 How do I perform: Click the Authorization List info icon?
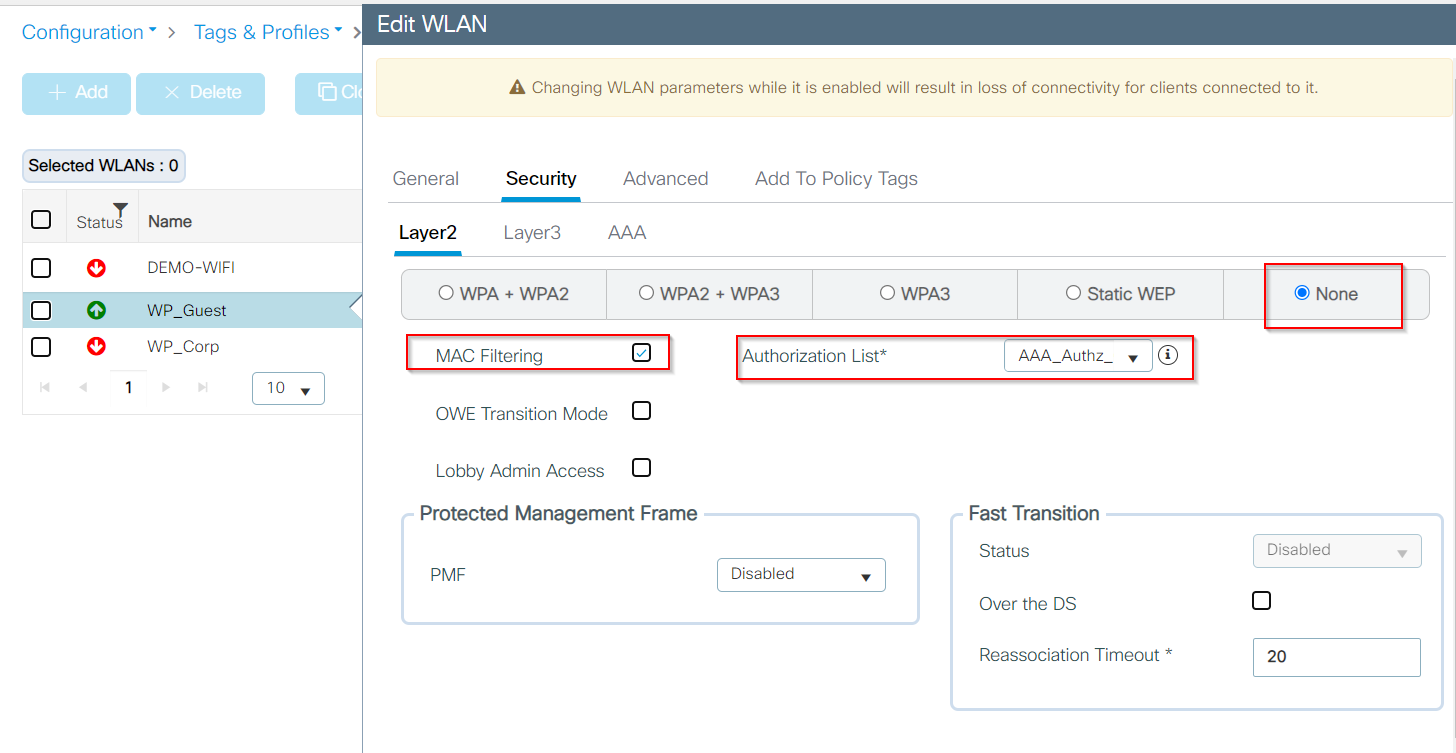coord(1168,355)
